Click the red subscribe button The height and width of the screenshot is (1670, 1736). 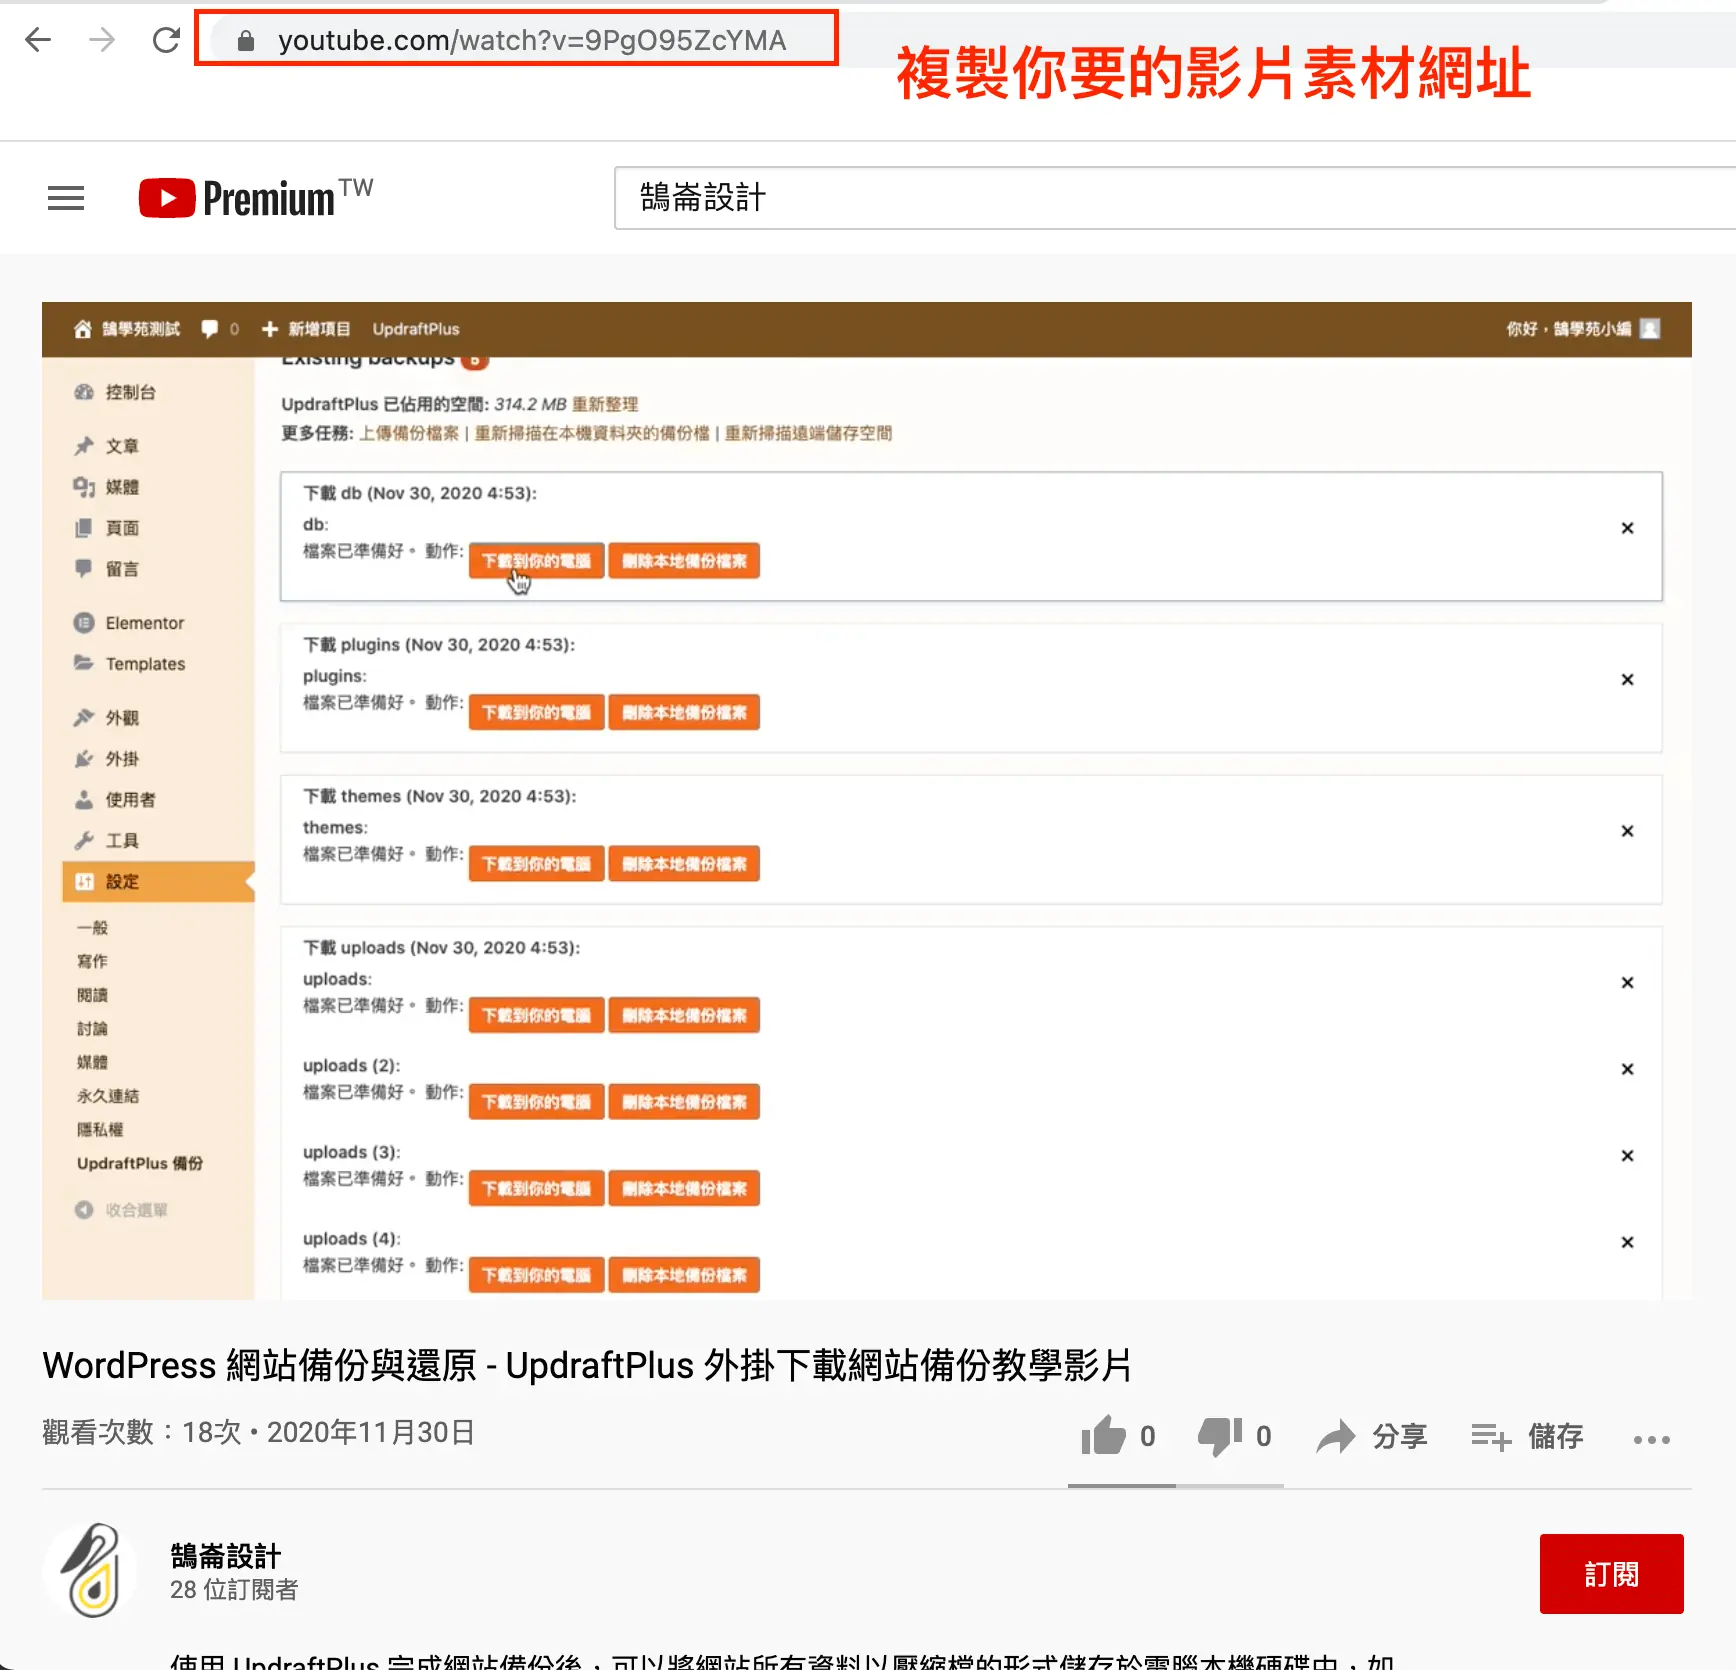(x=1611, y=1574)
